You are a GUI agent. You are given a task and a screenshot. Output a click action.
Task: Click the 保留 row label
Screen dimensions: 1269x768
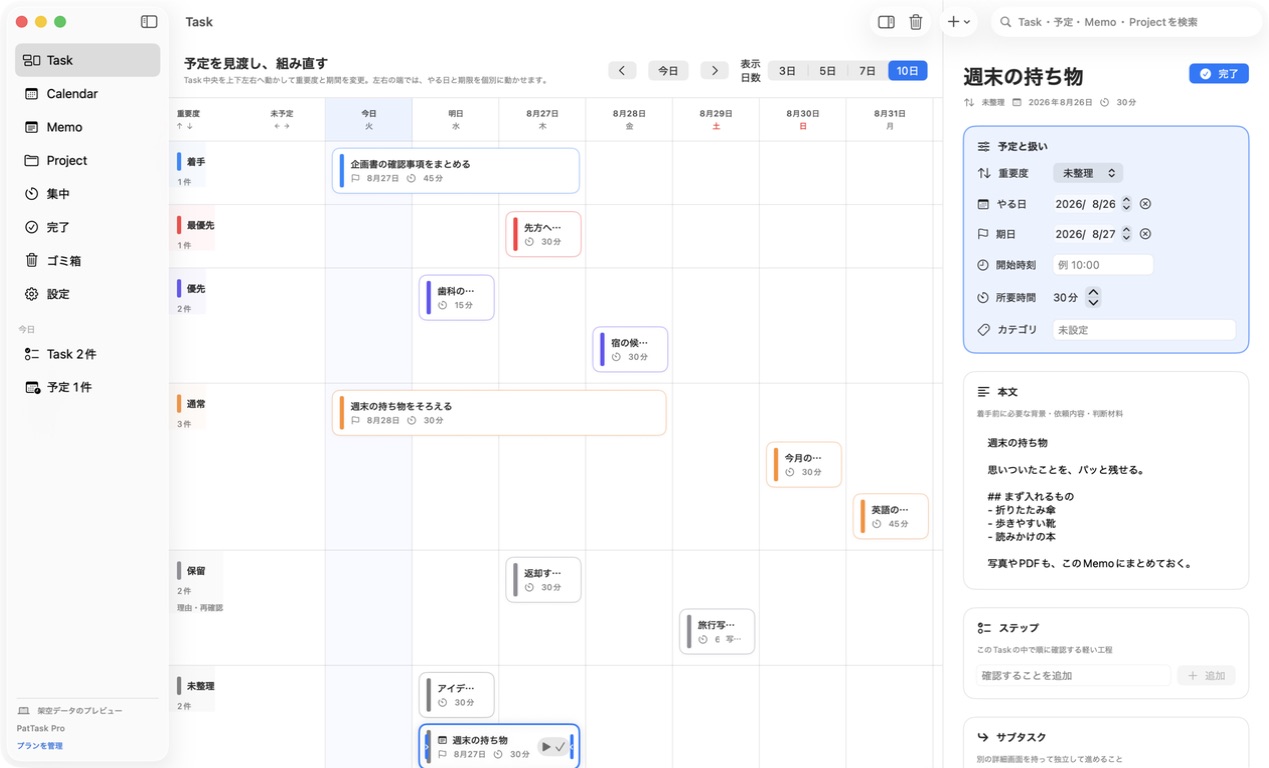[196, 571]
